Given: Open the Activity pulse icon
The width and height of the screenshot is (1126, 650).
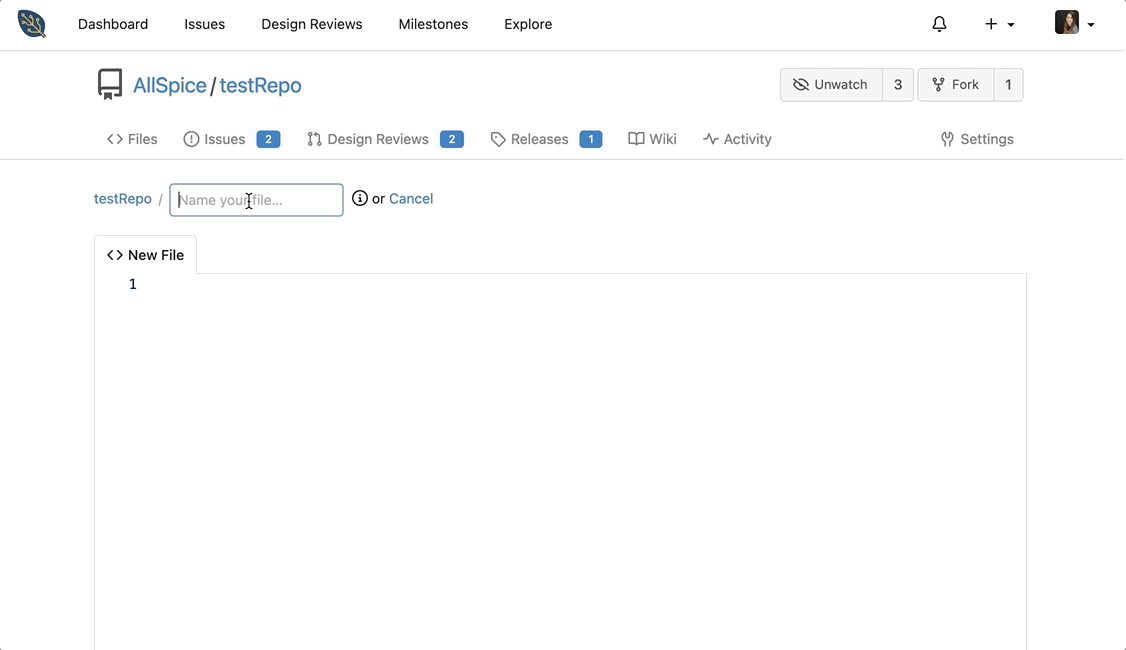Looking at the screenshot, I should pos(709,139).
